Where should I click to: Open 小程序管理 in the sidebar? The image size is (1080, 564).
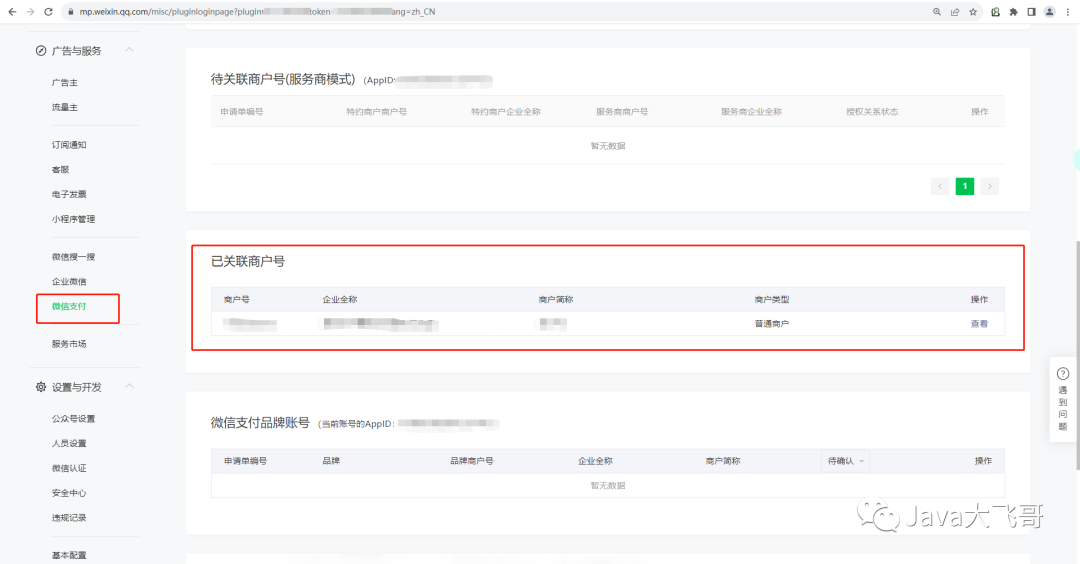pyautogui.click(x=73, y=219)
